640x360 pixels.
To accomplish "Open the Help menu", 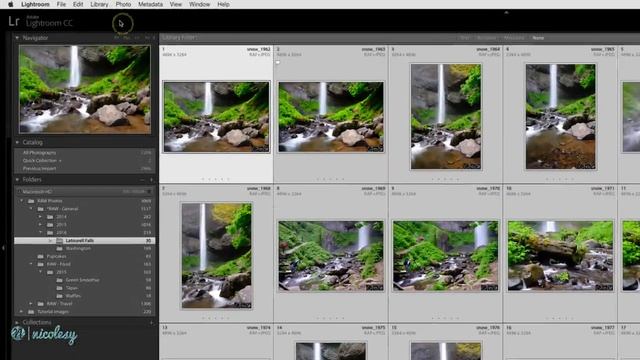I will 223,4.
